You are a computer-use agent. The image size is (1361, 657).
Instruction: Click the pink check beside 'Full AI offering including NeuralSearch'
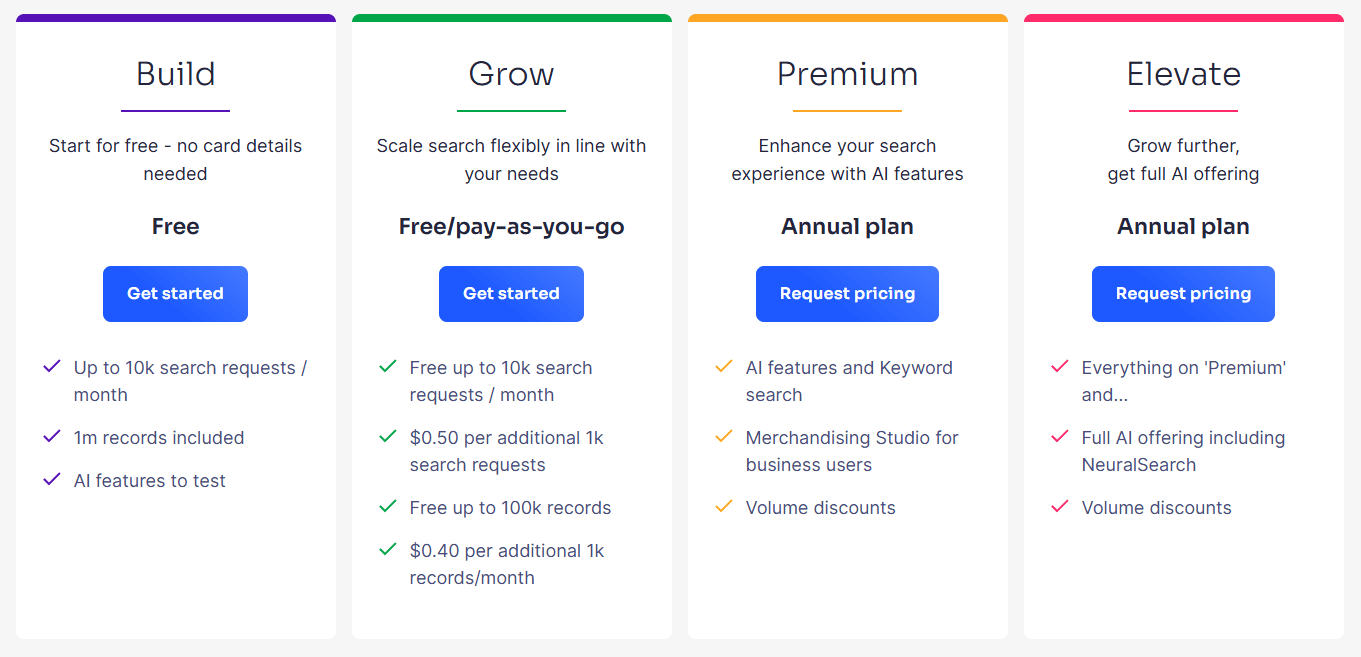(x=1060, y=437)
